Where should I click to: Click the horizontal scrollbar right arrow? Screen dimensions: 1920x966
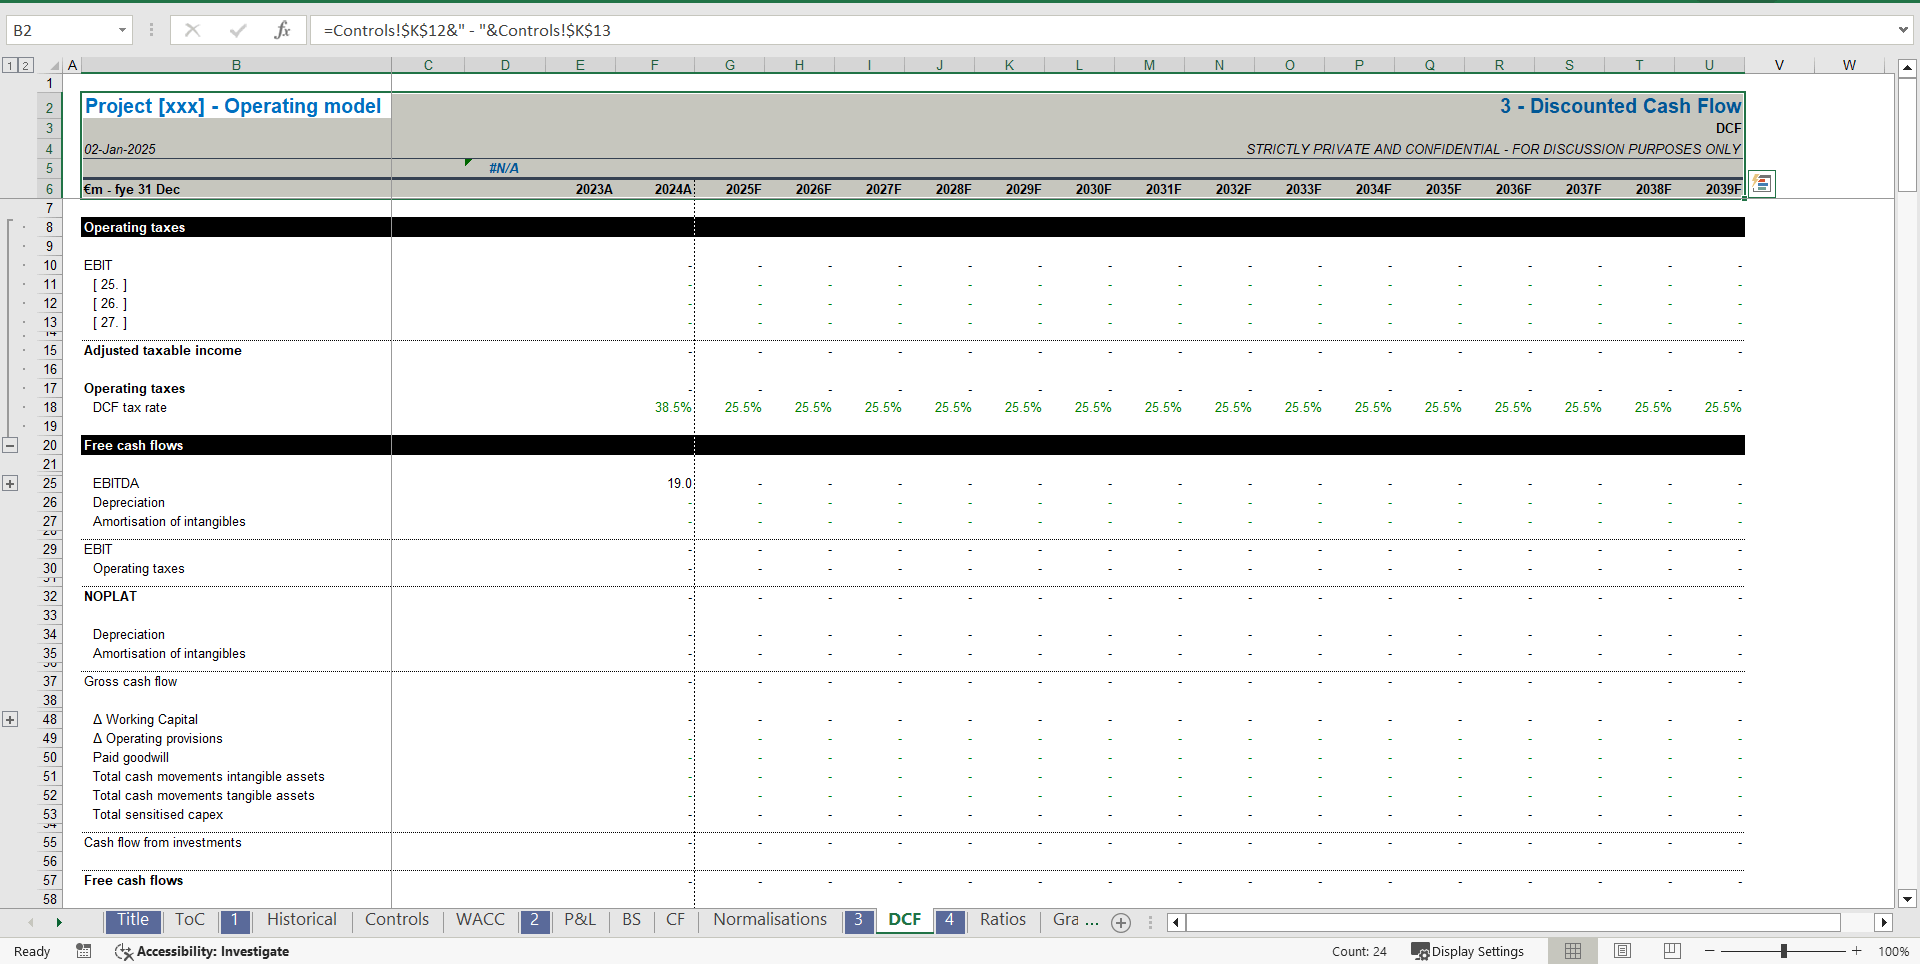1884,922
